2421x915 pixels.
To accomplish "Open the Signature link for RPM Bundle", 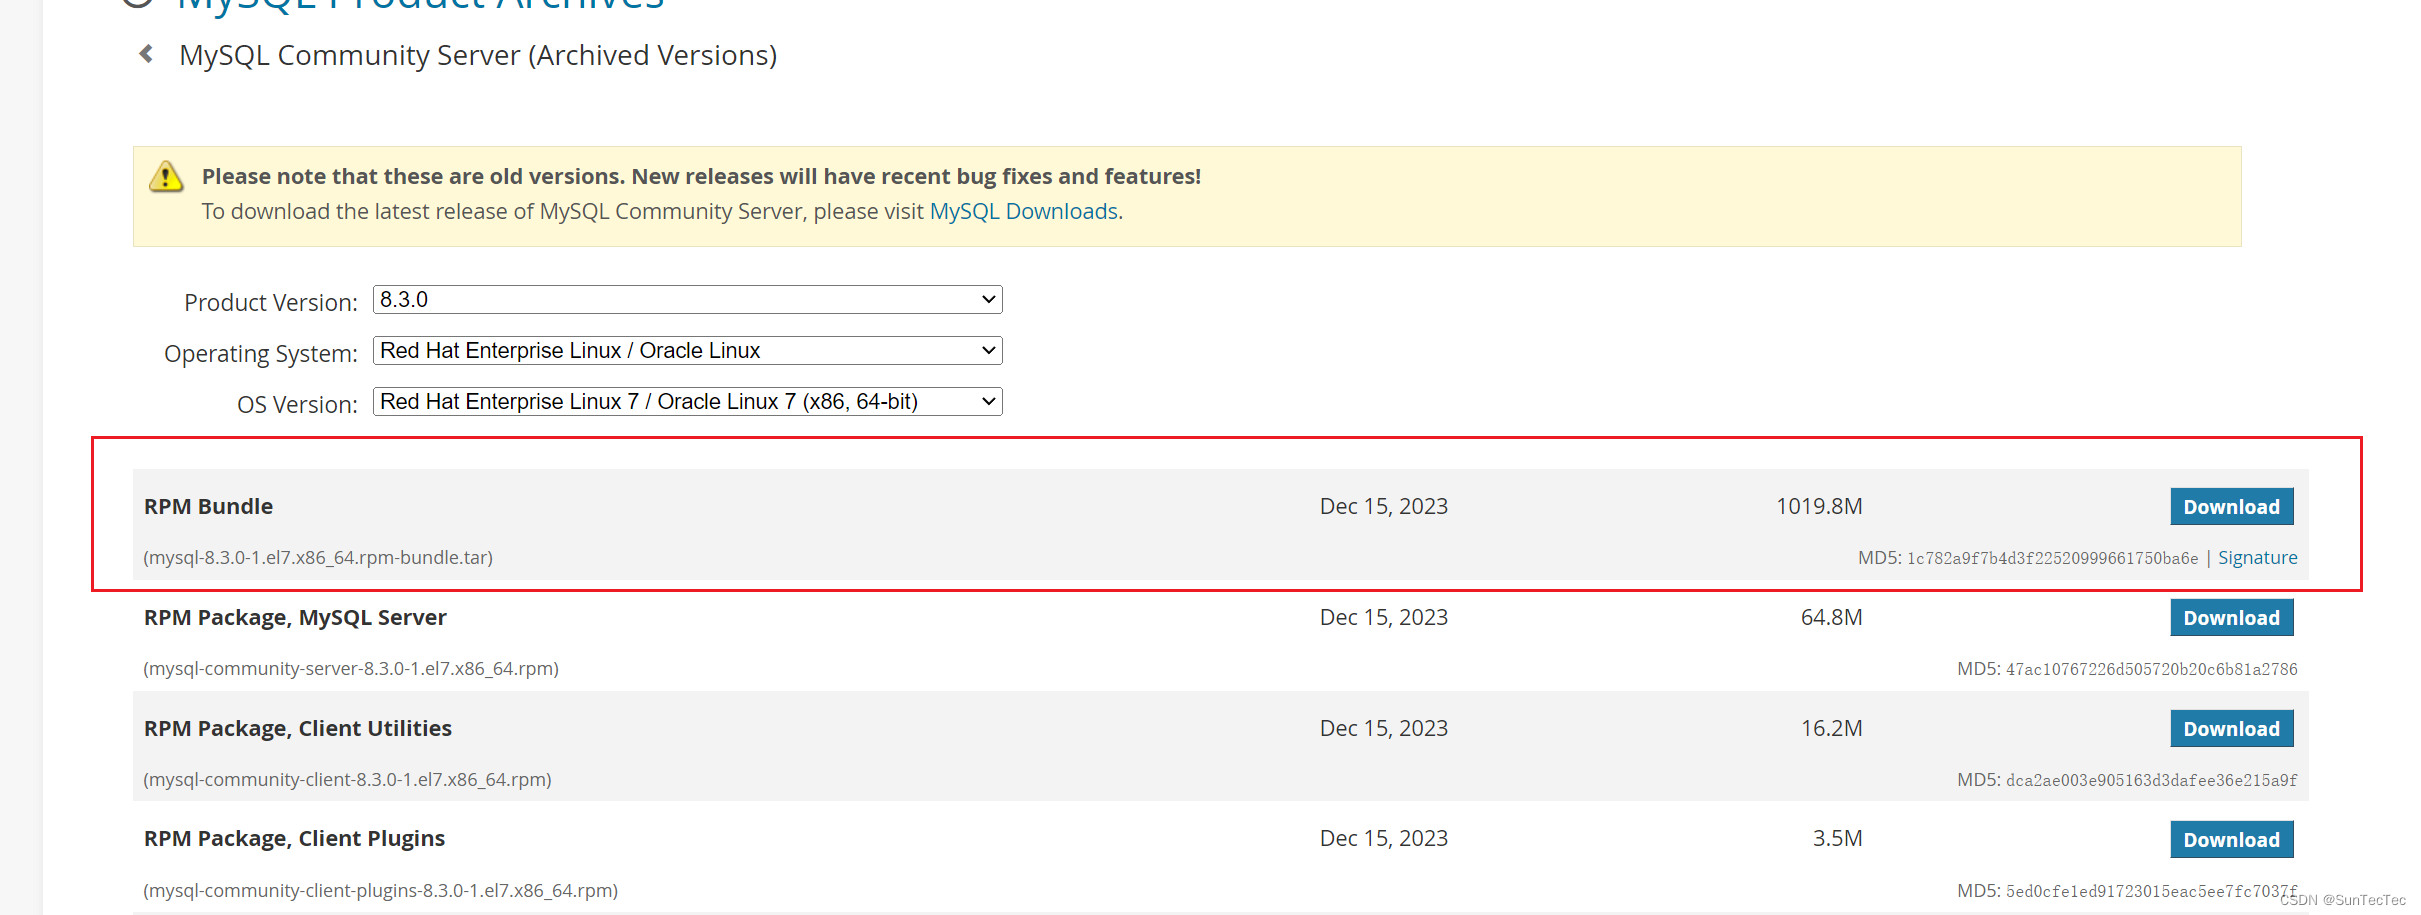I will pos(2258,558).
